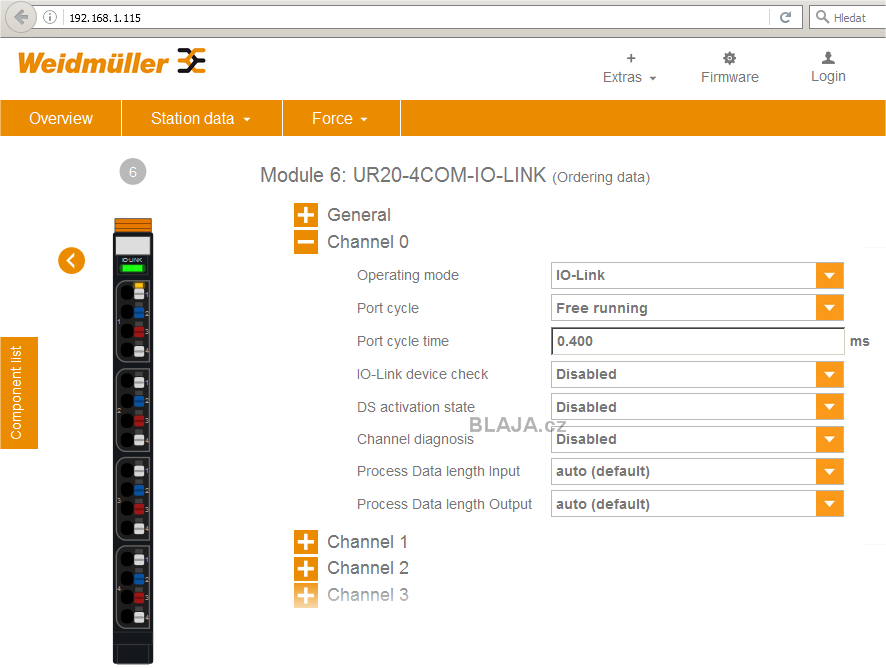This screenshot has height=668, width=886.
Task: Click the module number 6 badge
Action: [133, 172]
